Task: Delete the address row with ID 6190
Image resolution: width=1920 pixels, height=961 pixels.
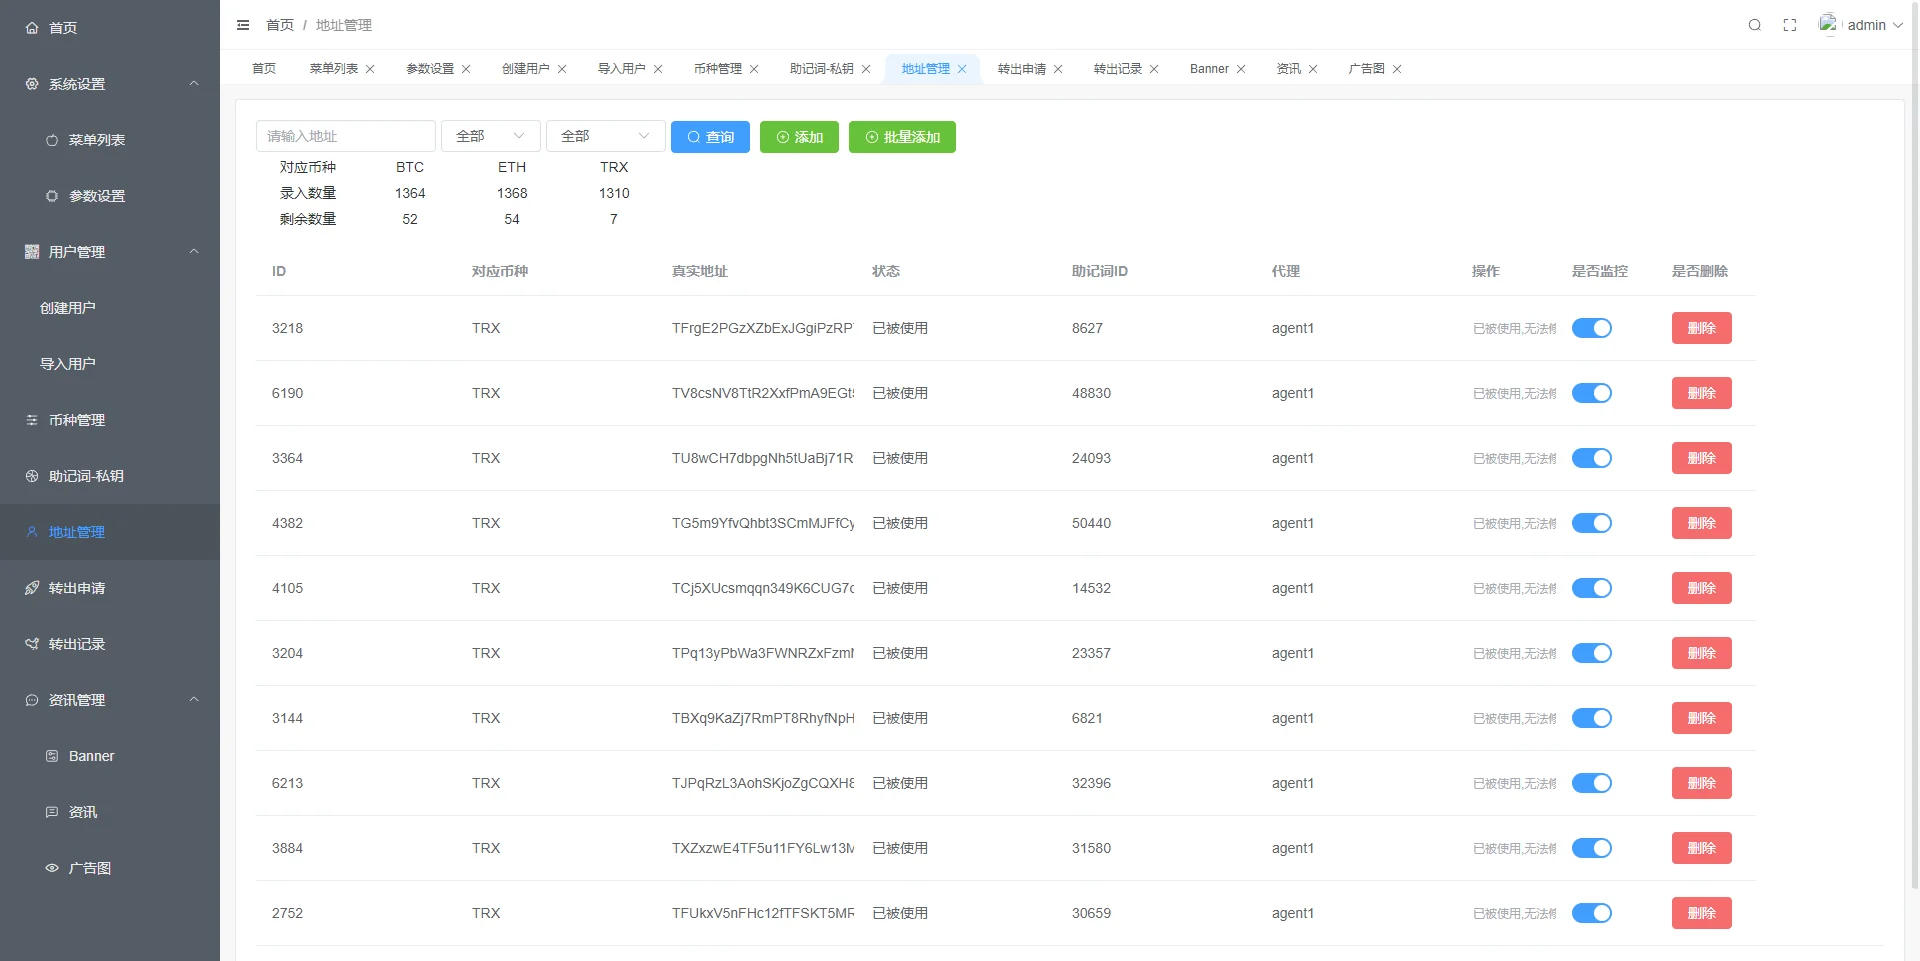Action: click(1701, 393)
